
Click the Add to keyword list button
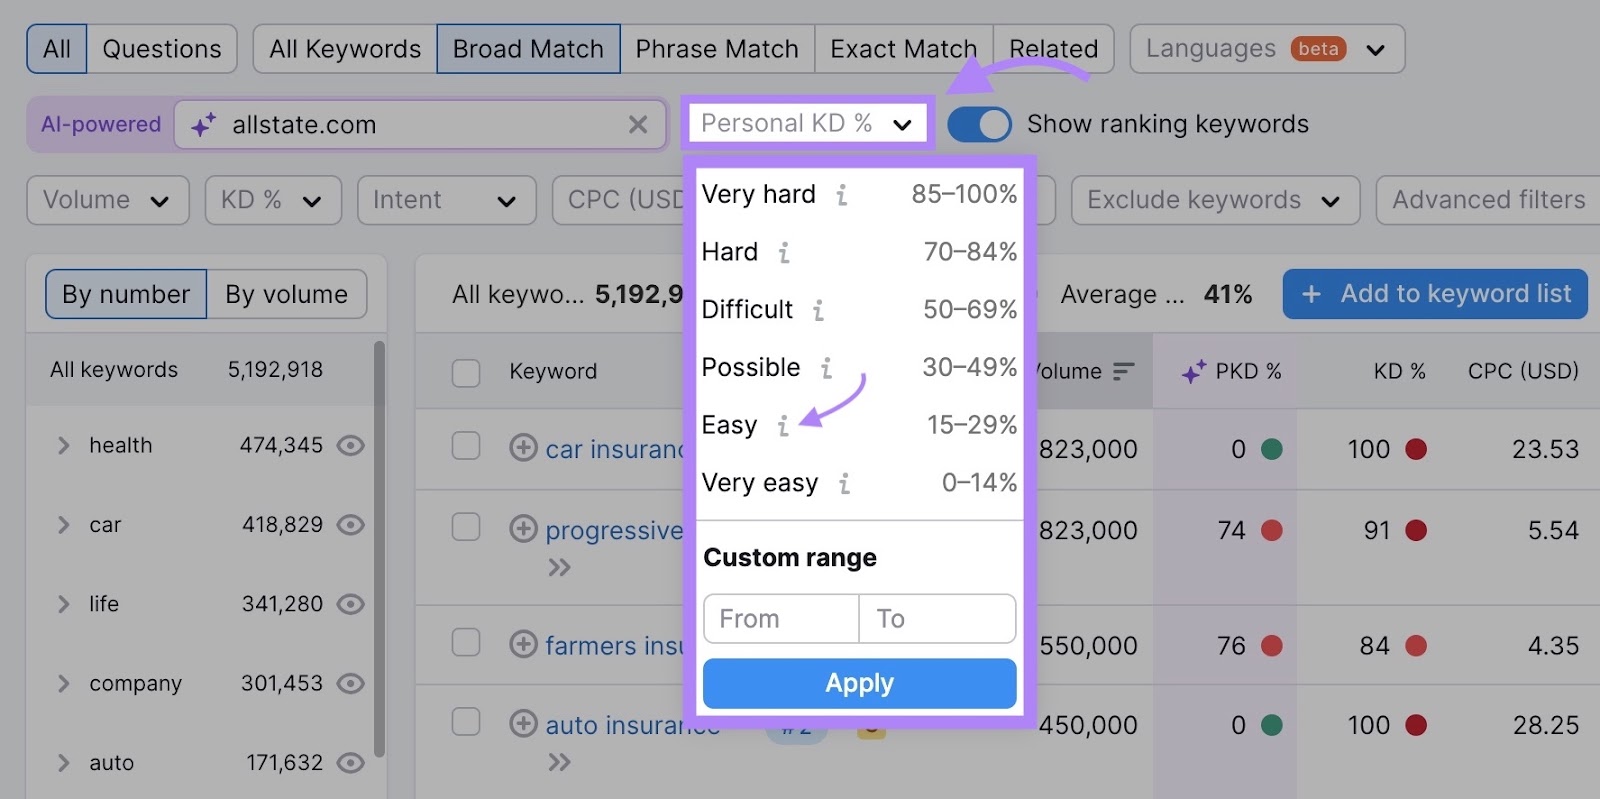pyautogui.click(x=1434, y=294)
